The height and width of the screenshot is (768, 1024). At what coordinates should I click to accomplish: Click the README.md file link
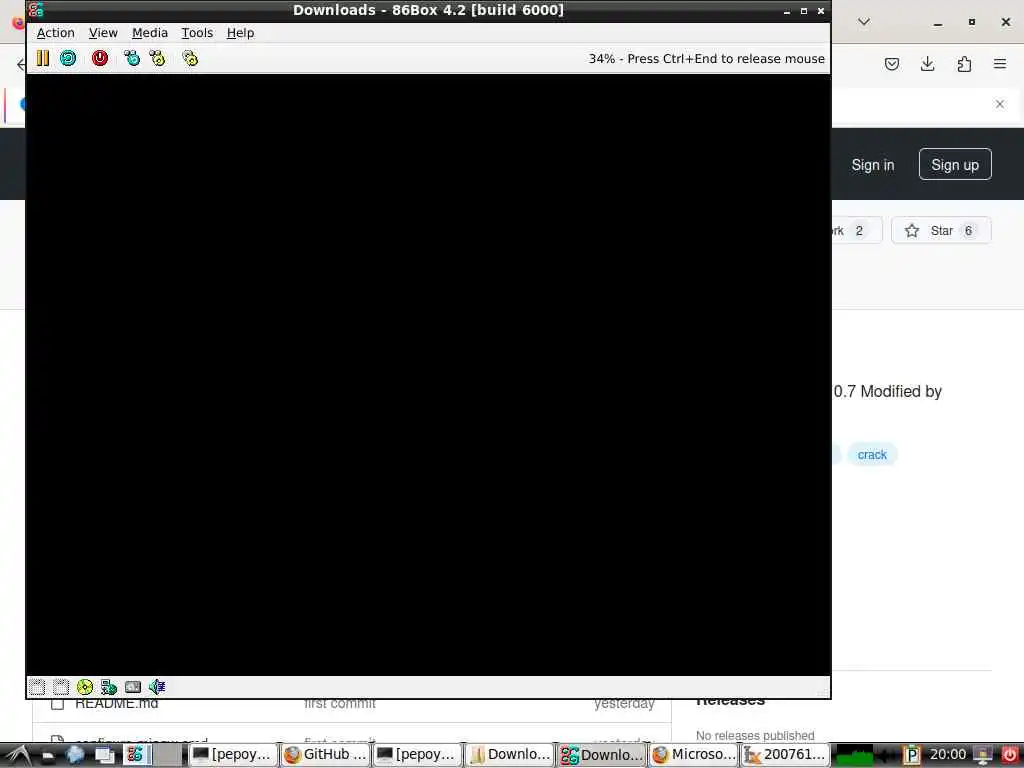[x=117, y=703]
